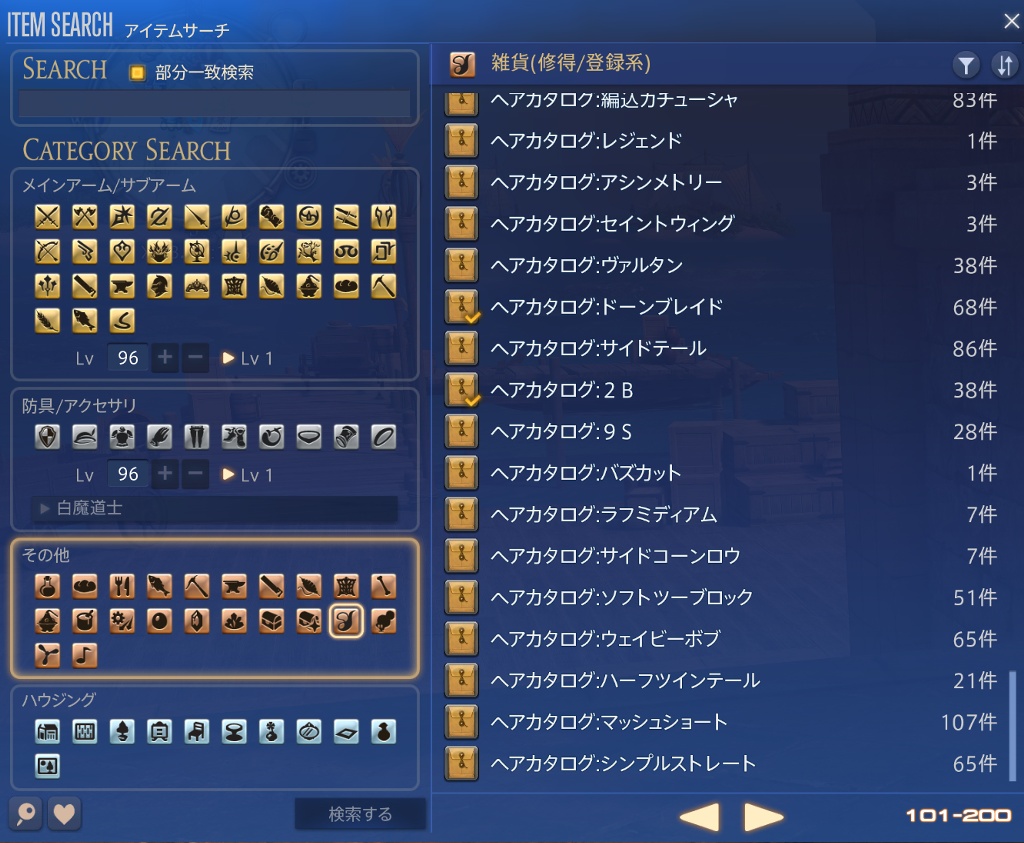The height and width of the screenshot is (843, 1024).
Task: Select the ring accessory category icon
Action: 383,437
